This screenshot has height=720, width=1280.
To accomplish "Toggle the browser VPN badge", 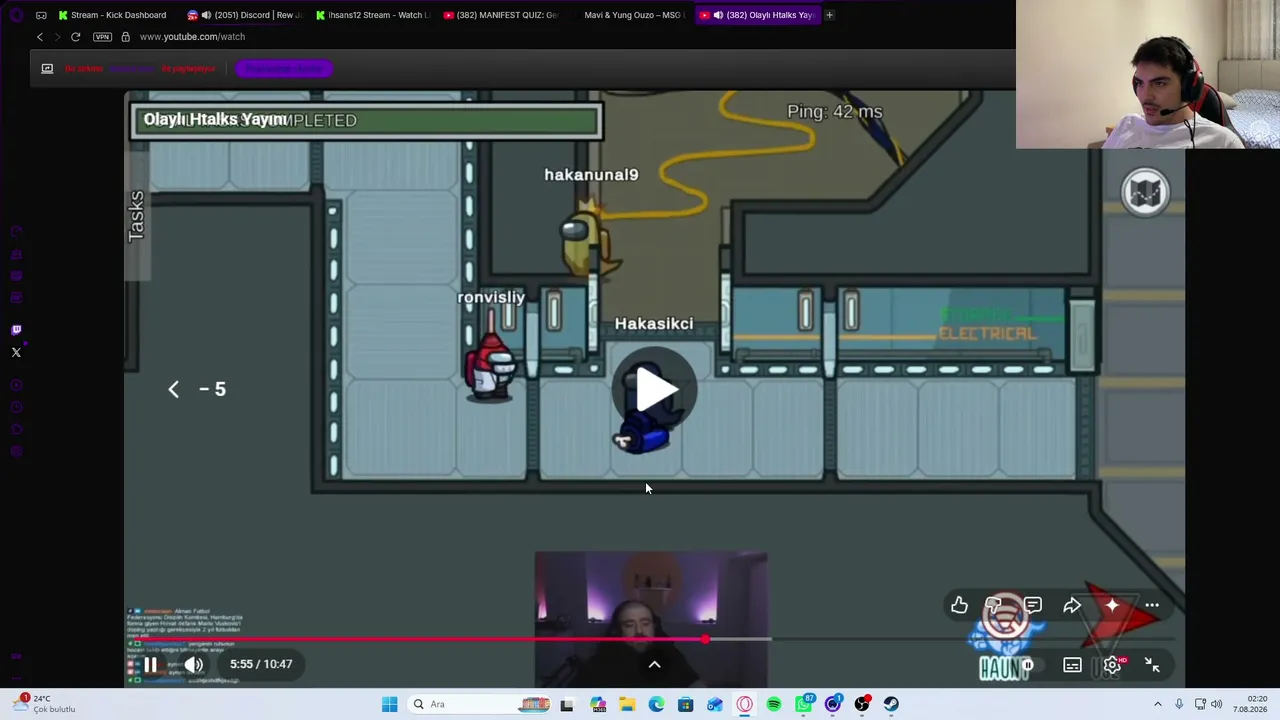I will [x=102, y=37].
